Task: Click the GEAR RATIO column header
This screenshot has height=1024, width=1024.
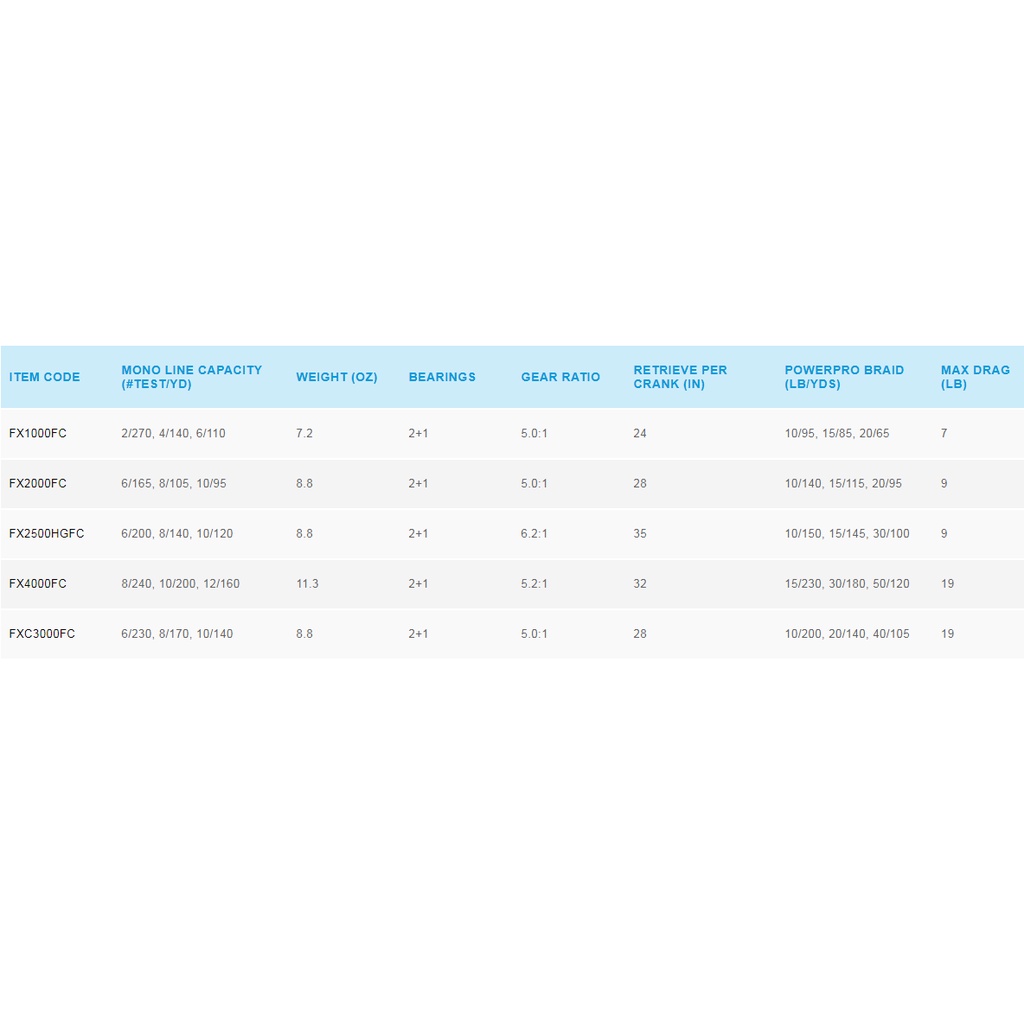Action: pos(560,377)
